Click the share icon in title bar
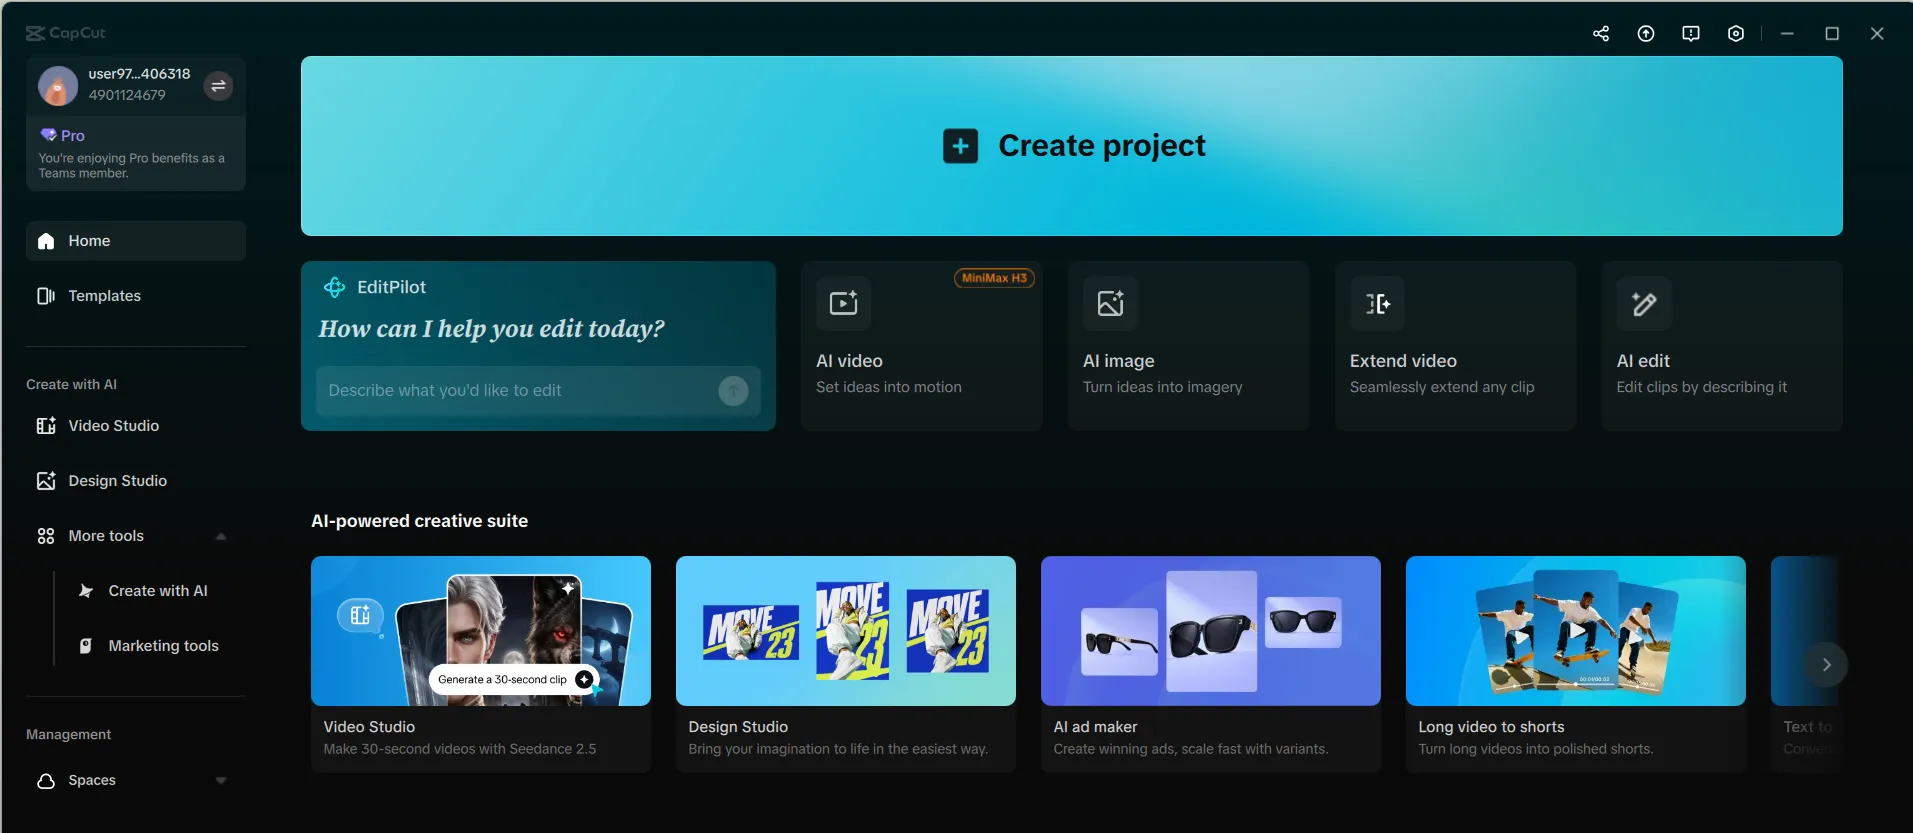The height and width of the screenshot is (833, 1913). 1601,33
